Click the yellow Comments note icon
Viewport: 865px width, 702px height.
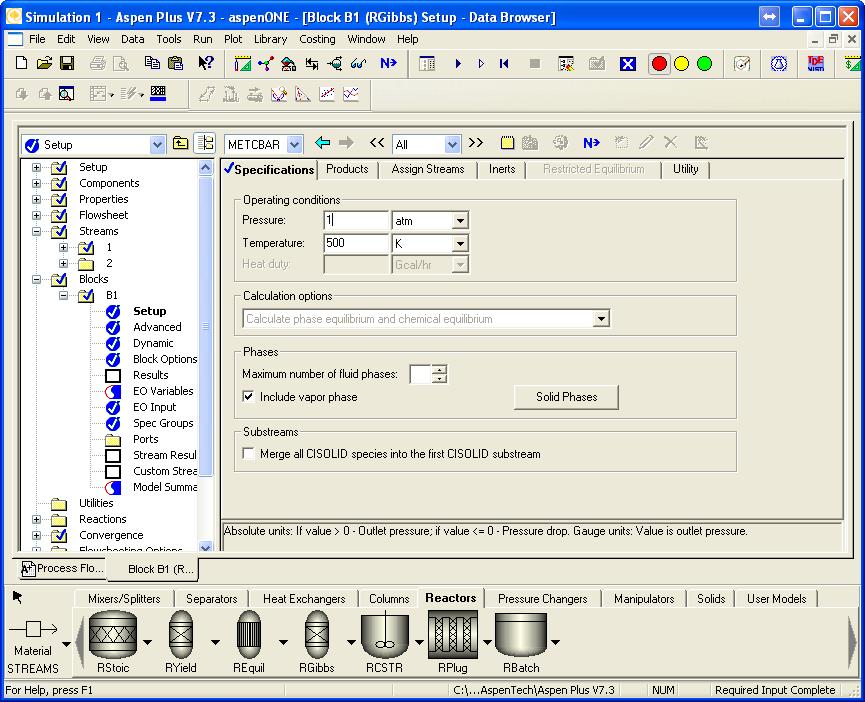507,143
